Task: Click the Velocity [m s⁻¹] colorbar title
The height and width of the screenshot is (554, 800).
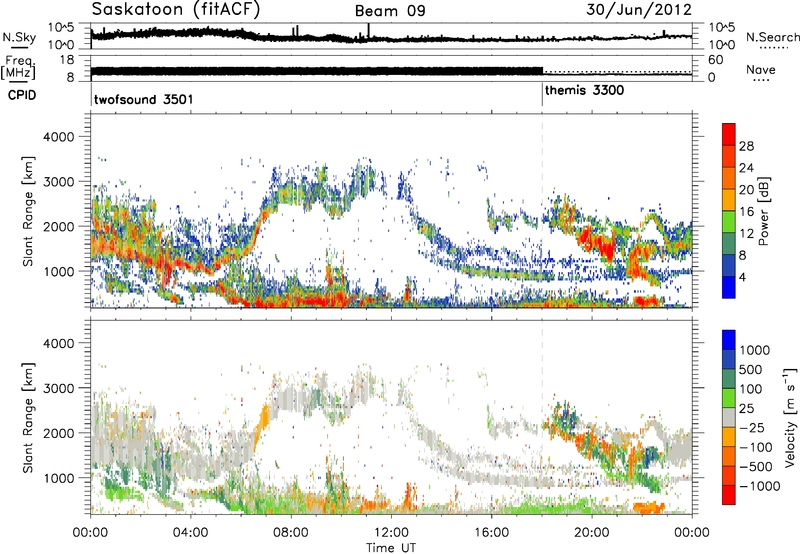Action: 790,417
